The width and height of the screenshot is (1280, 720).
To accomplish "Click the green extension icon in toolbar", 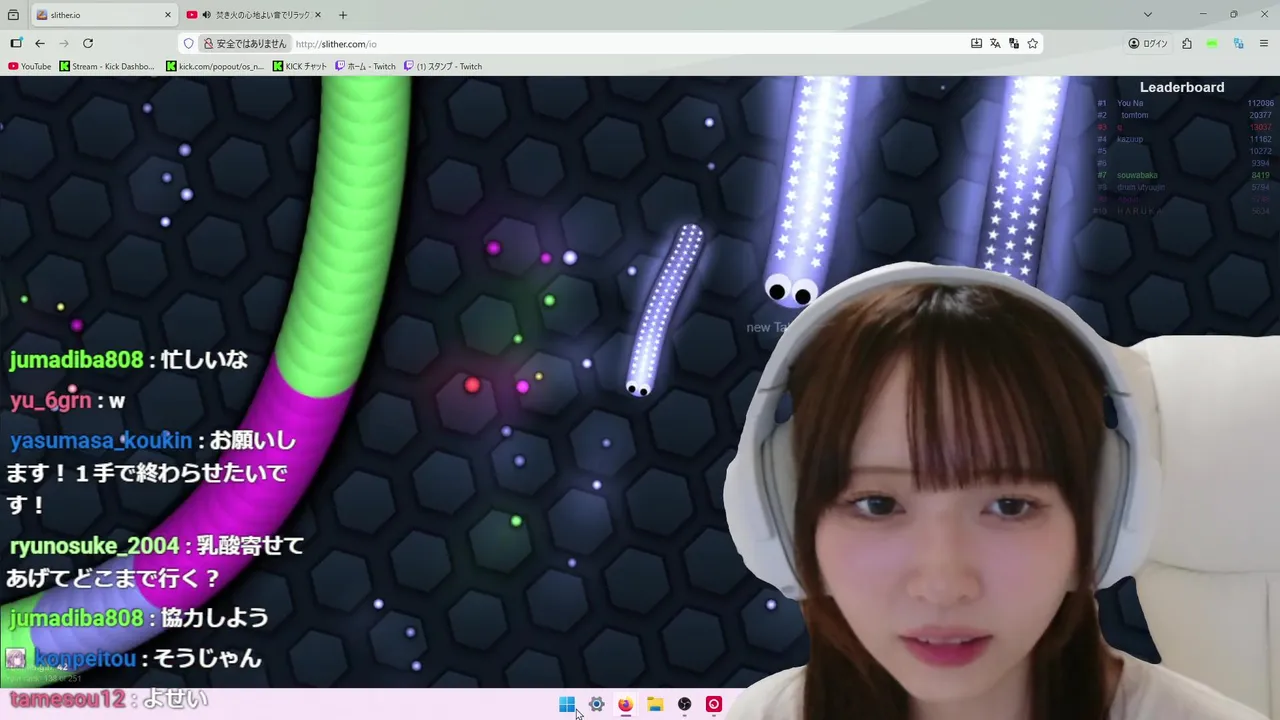I will tap(1212, 43).
